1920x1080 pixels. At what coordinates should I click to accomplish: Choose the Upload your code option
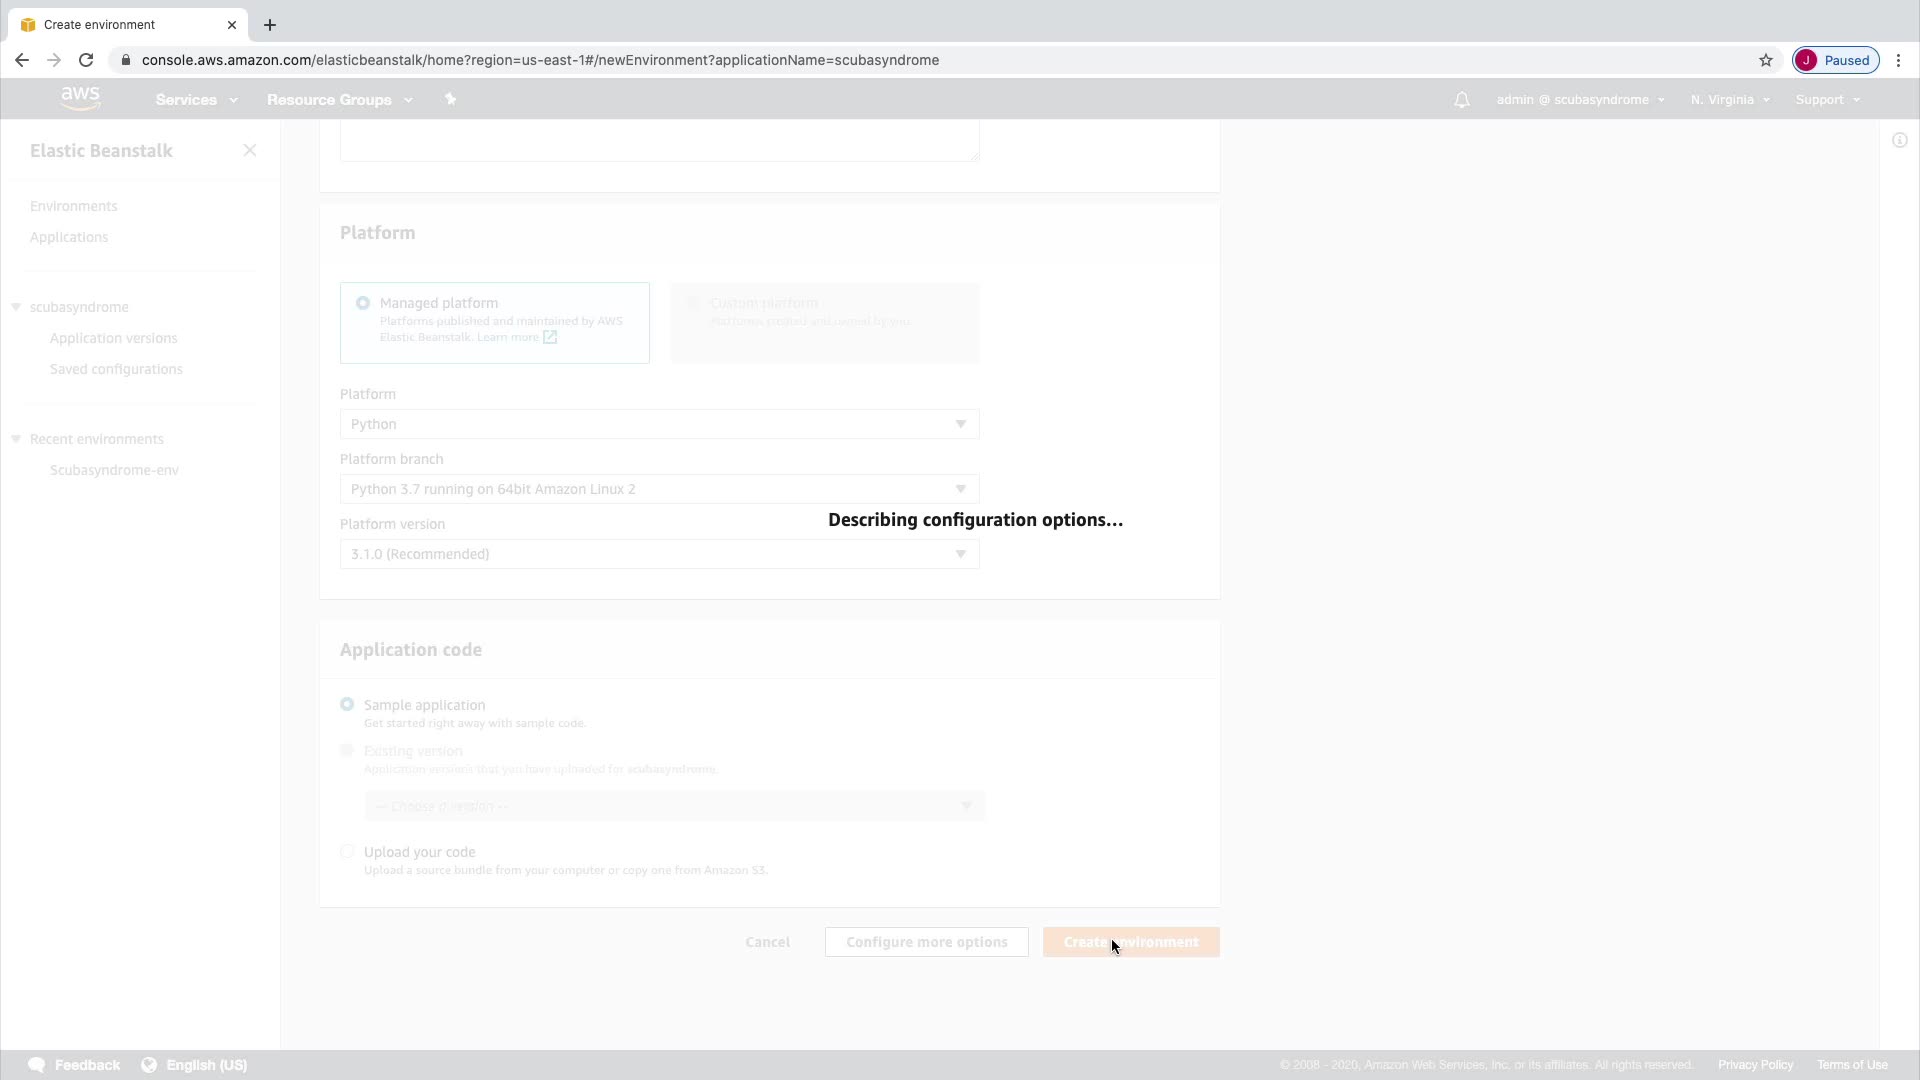pyautogui.click(x=347, y=852)
